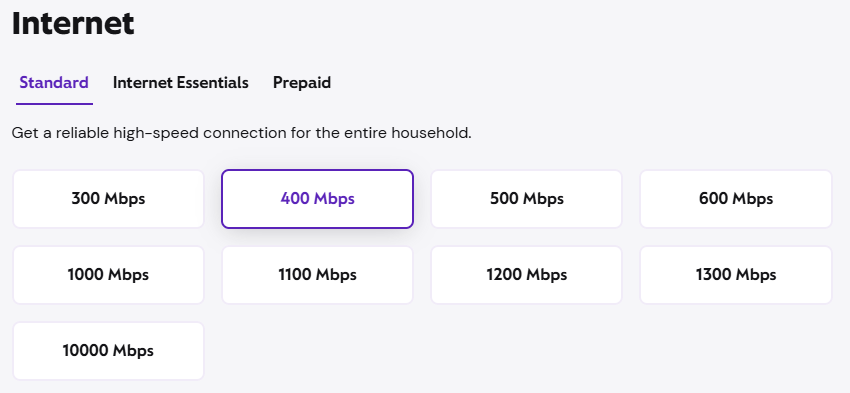Select the highlighted 400 Mbps plan
Screen dimensions: 850x393
click(317, 199)
